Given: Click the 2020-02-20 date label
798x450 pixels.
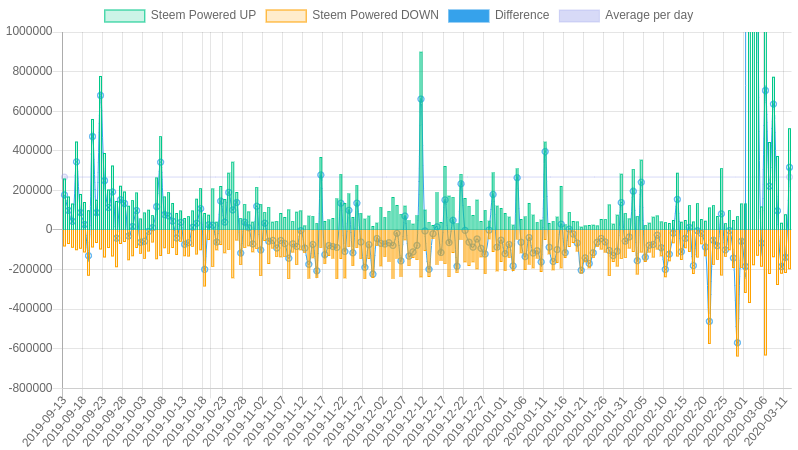Looking at the screenshot, I should tap(685, 419).
